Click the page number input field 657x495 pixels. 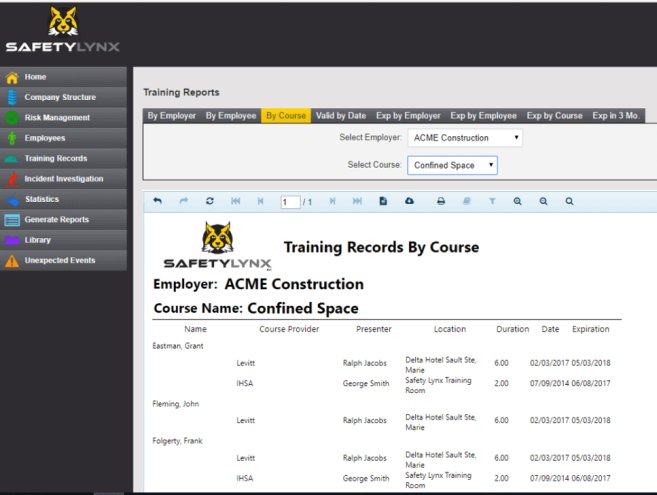click(x=290, y=202)
